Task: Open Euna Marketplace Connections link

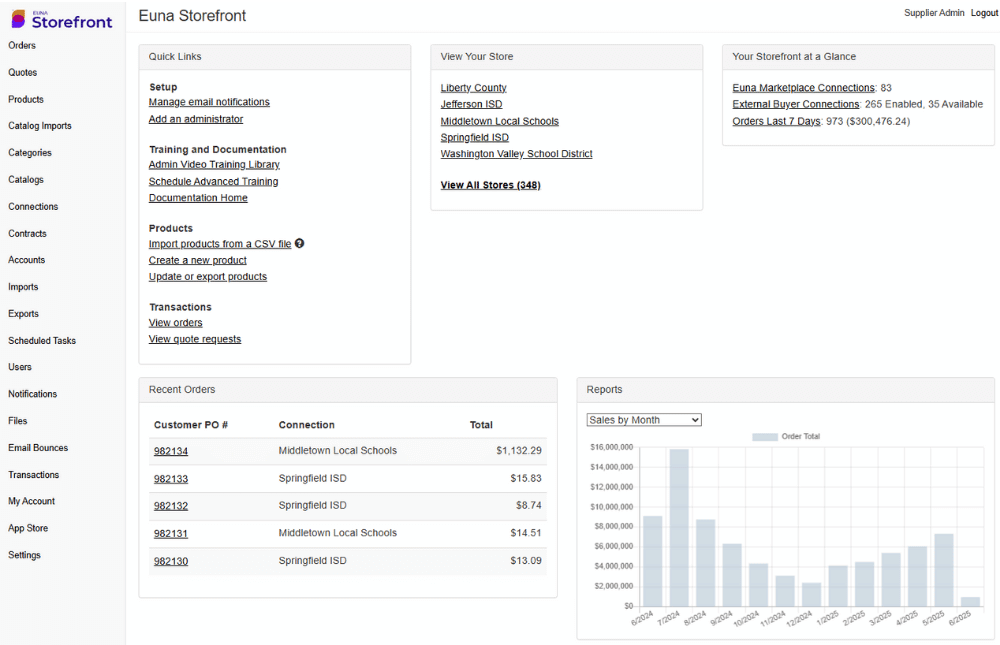Action: coord(804,87)
